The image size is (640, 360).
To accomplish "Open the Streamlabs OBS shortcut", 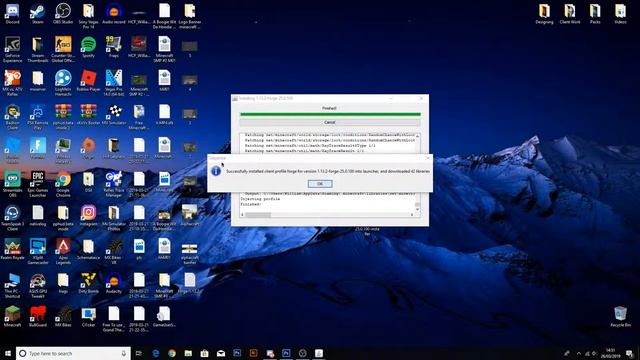I will pyautogui.click(x=12, y=184).
